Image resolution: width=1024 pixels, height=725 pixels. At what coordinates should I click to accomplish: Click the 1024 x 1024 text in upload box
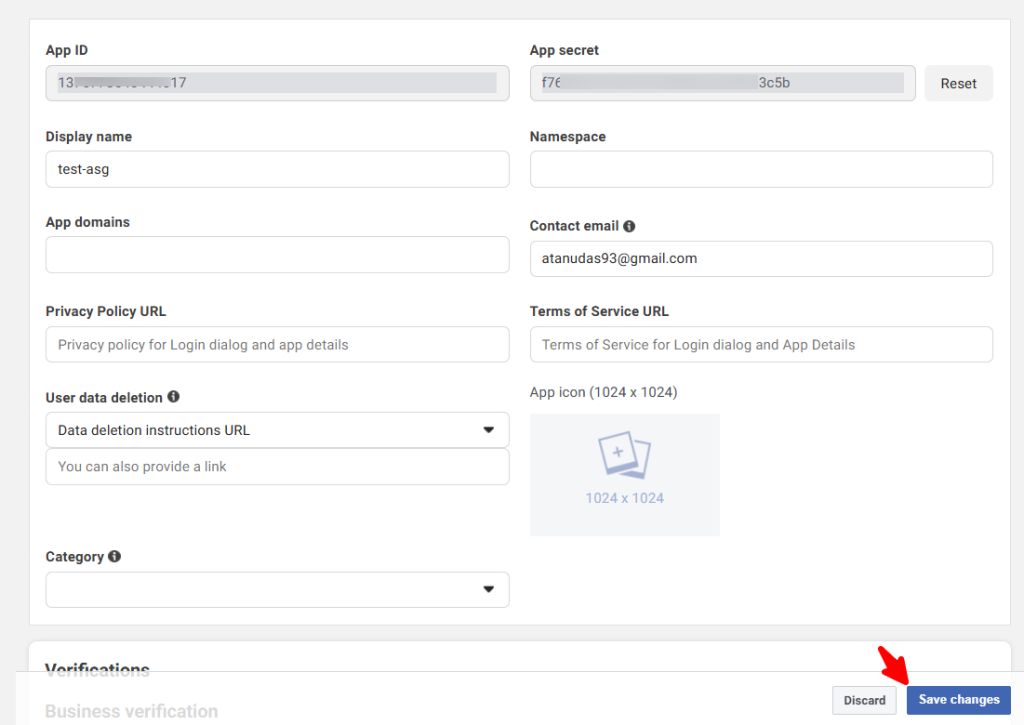click(625, 498)
